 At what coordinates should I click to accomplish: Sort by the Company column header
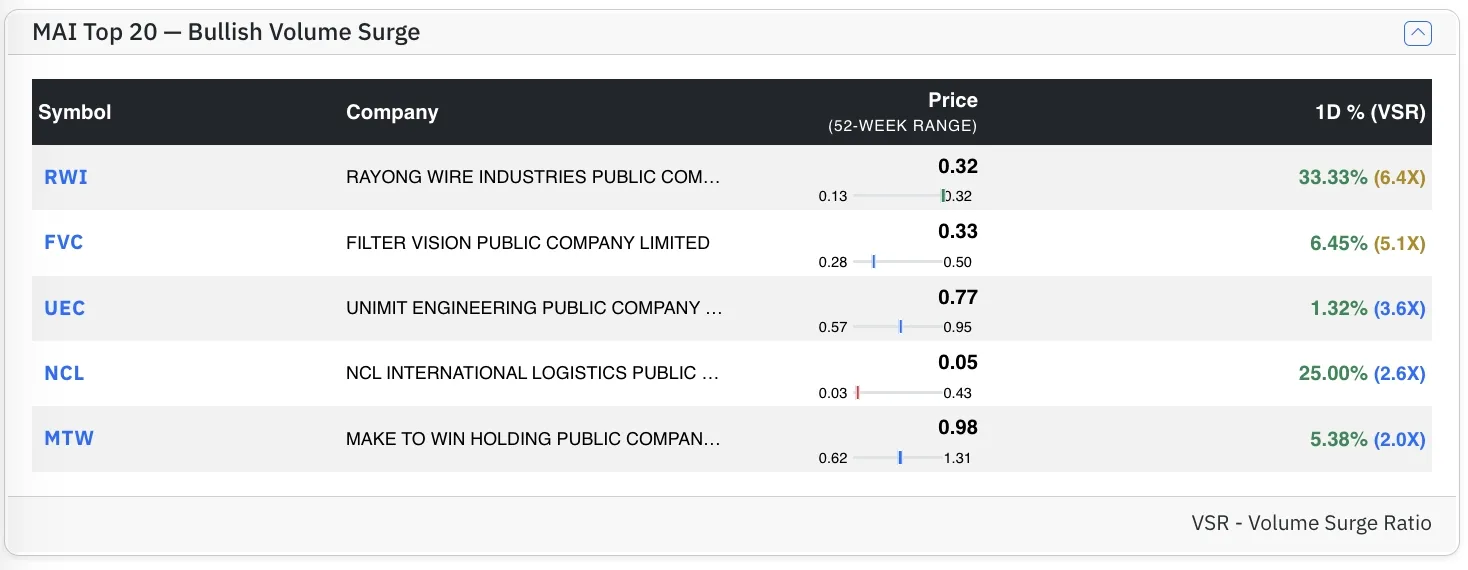click(x=392, y=112)
